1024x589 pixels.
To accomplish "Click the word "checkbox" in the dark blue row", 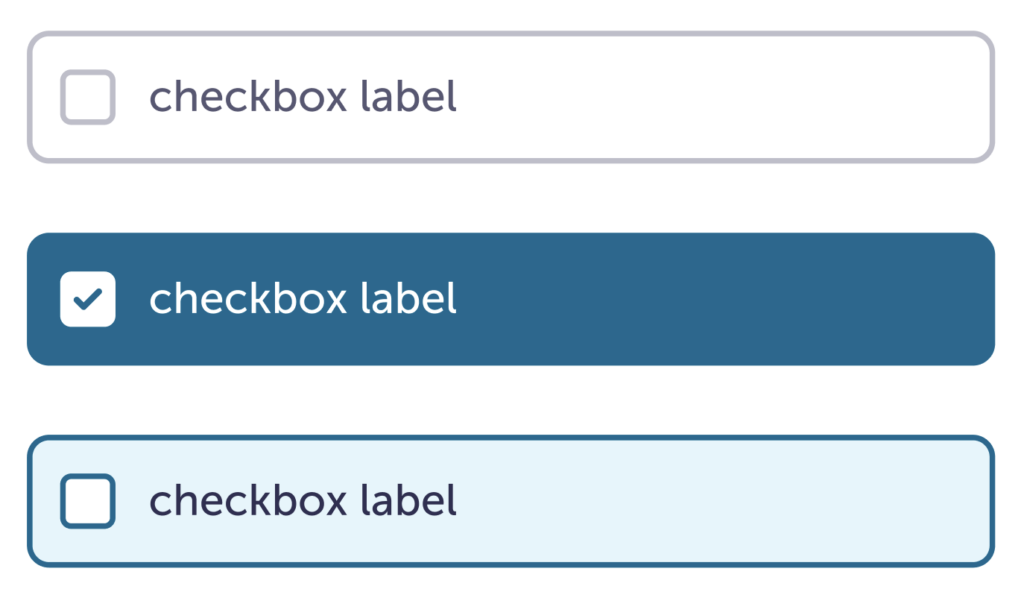I will pyautogui.click(x=248, y=299).
